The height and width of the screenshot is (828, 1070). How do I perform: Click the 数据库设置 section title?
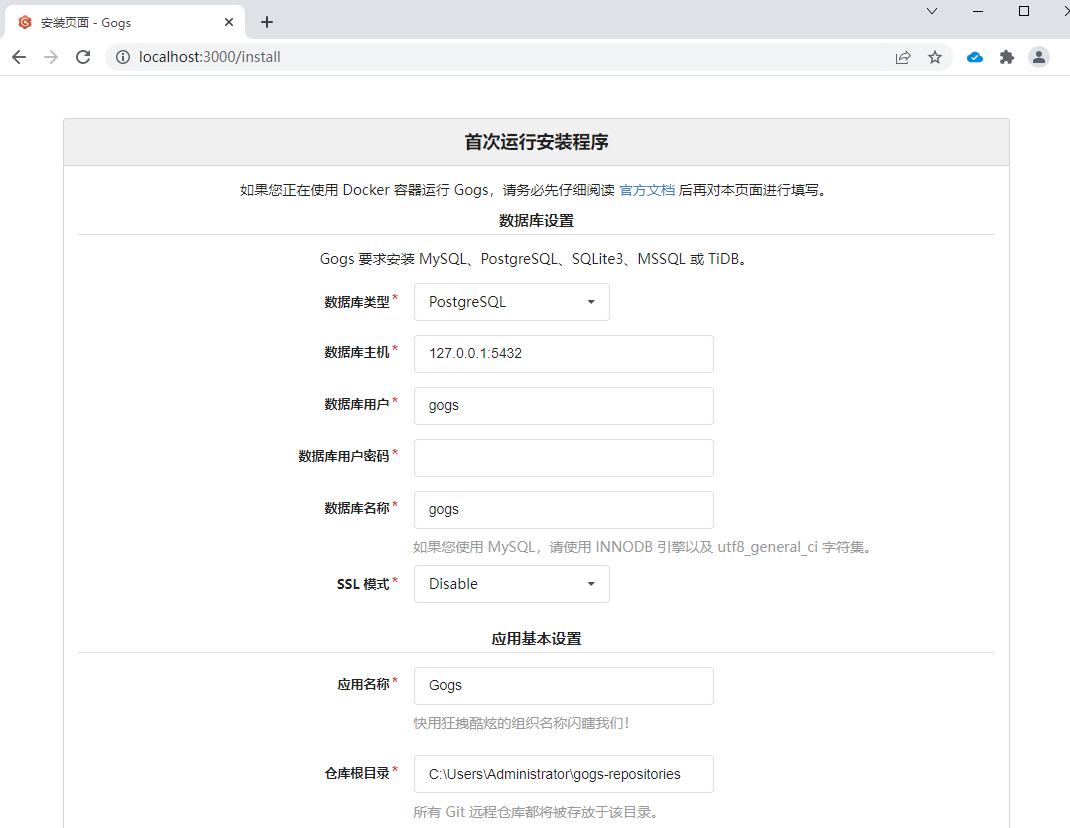click(536, 220)
